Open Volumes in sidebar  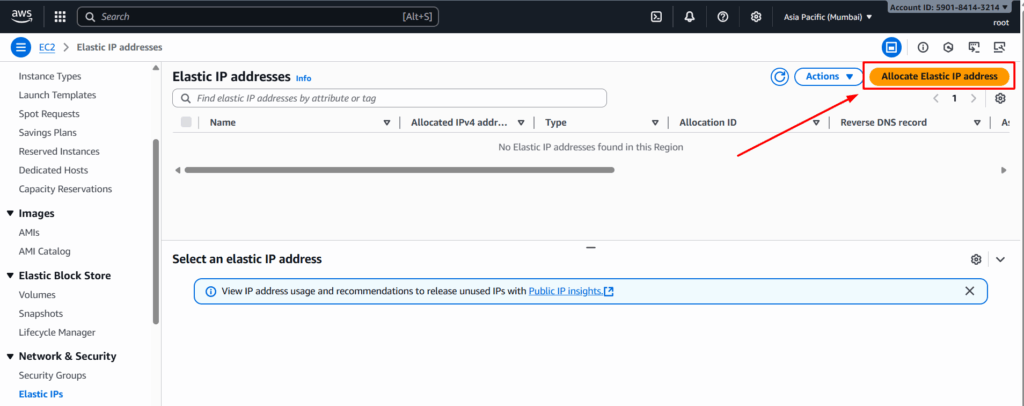[37, 295]
